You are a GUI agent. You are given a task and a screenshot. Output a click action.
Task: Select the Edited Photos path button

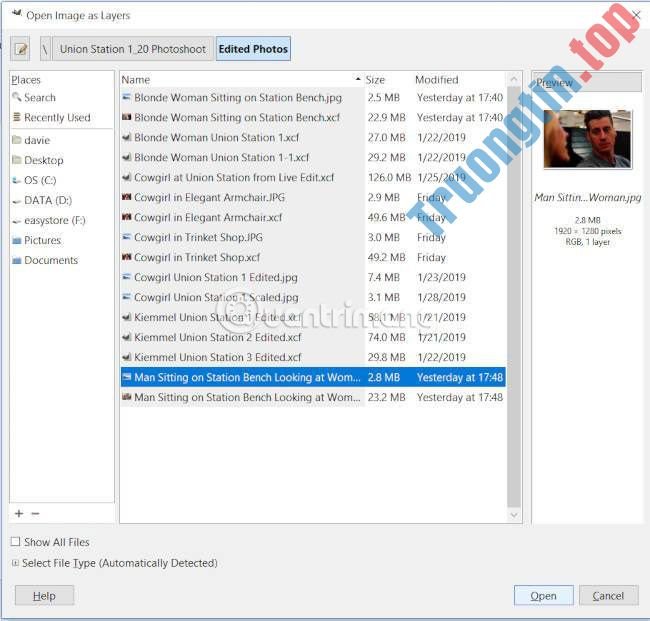click(253, 49)
